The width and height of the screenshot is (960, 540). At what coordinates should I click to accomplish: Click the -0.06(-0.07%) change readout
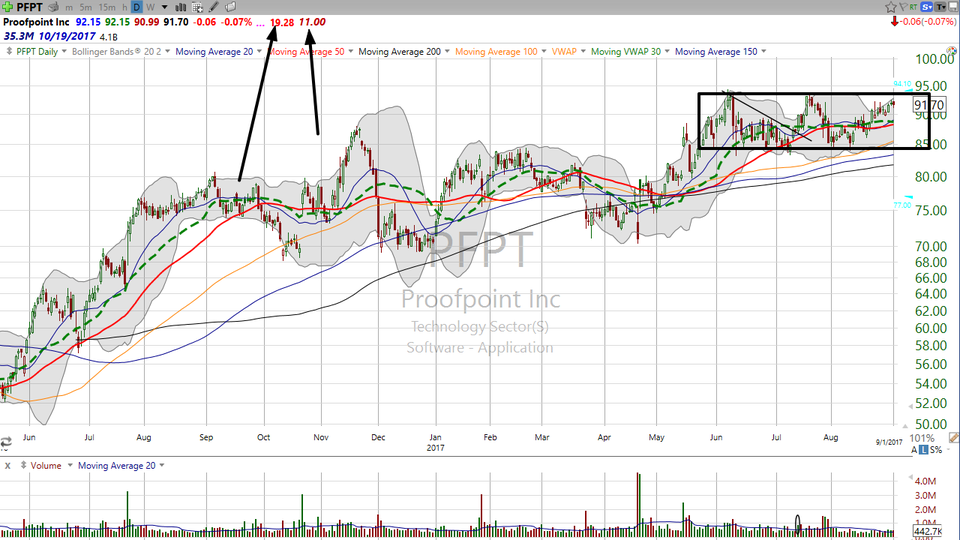[928, 21]
